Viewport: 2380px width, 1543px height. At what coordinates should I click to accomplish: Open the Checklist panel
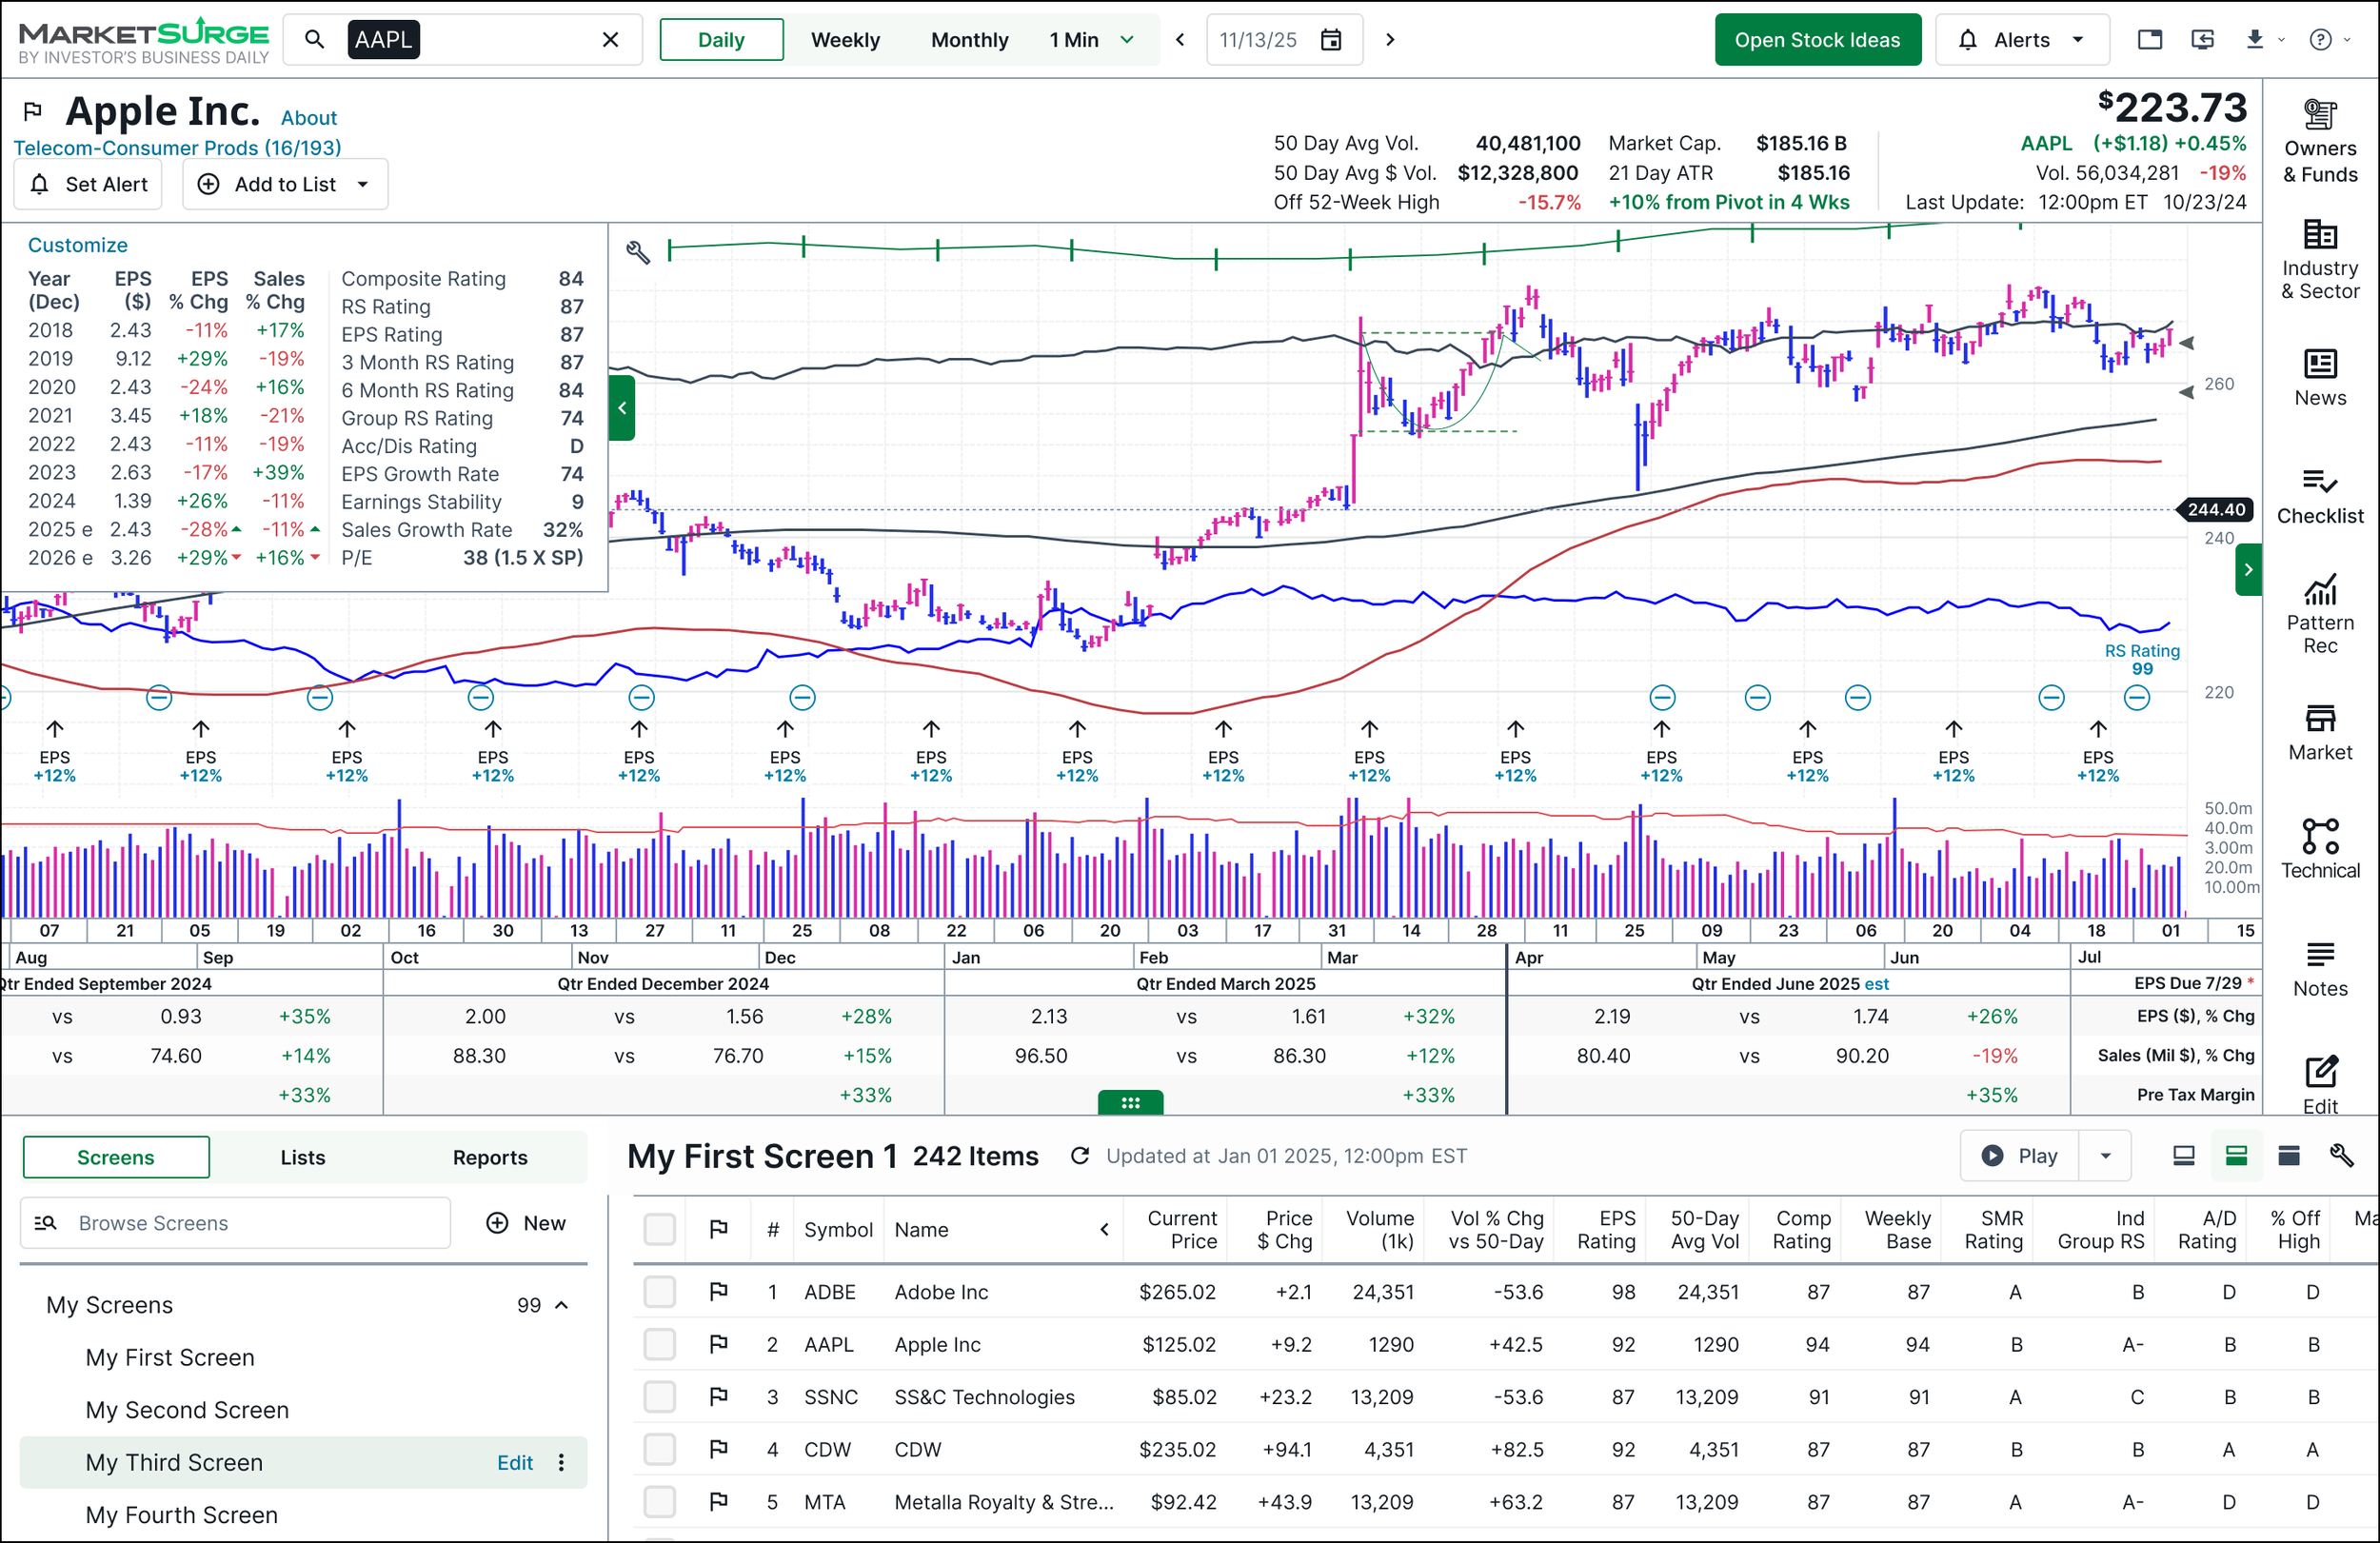2319,496
